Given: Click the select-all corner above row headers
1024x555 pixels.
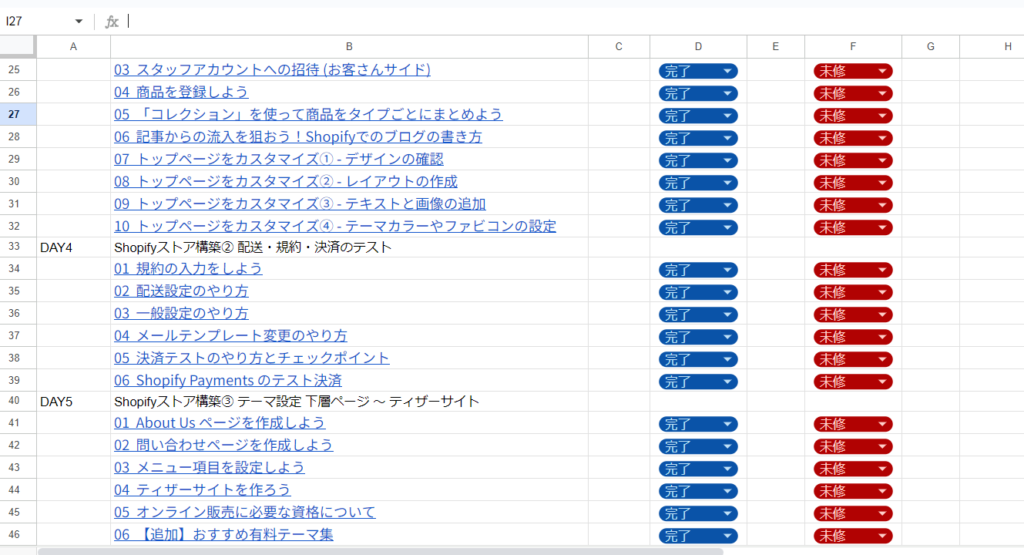Looking at the screenshot, I should (x=18, y=46).
